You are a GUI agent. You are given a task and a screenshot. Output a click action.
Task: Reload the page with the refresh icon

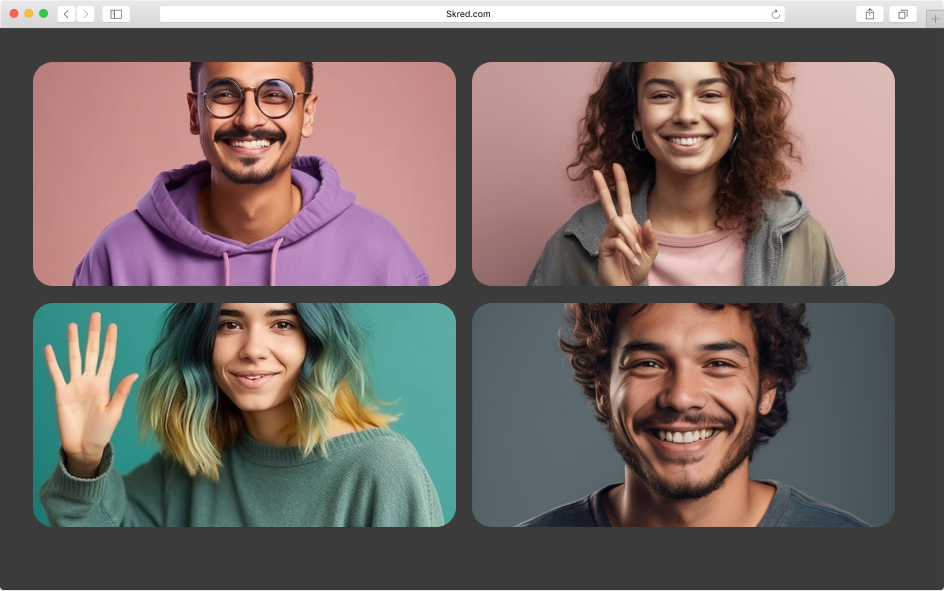tap(775, 14)
